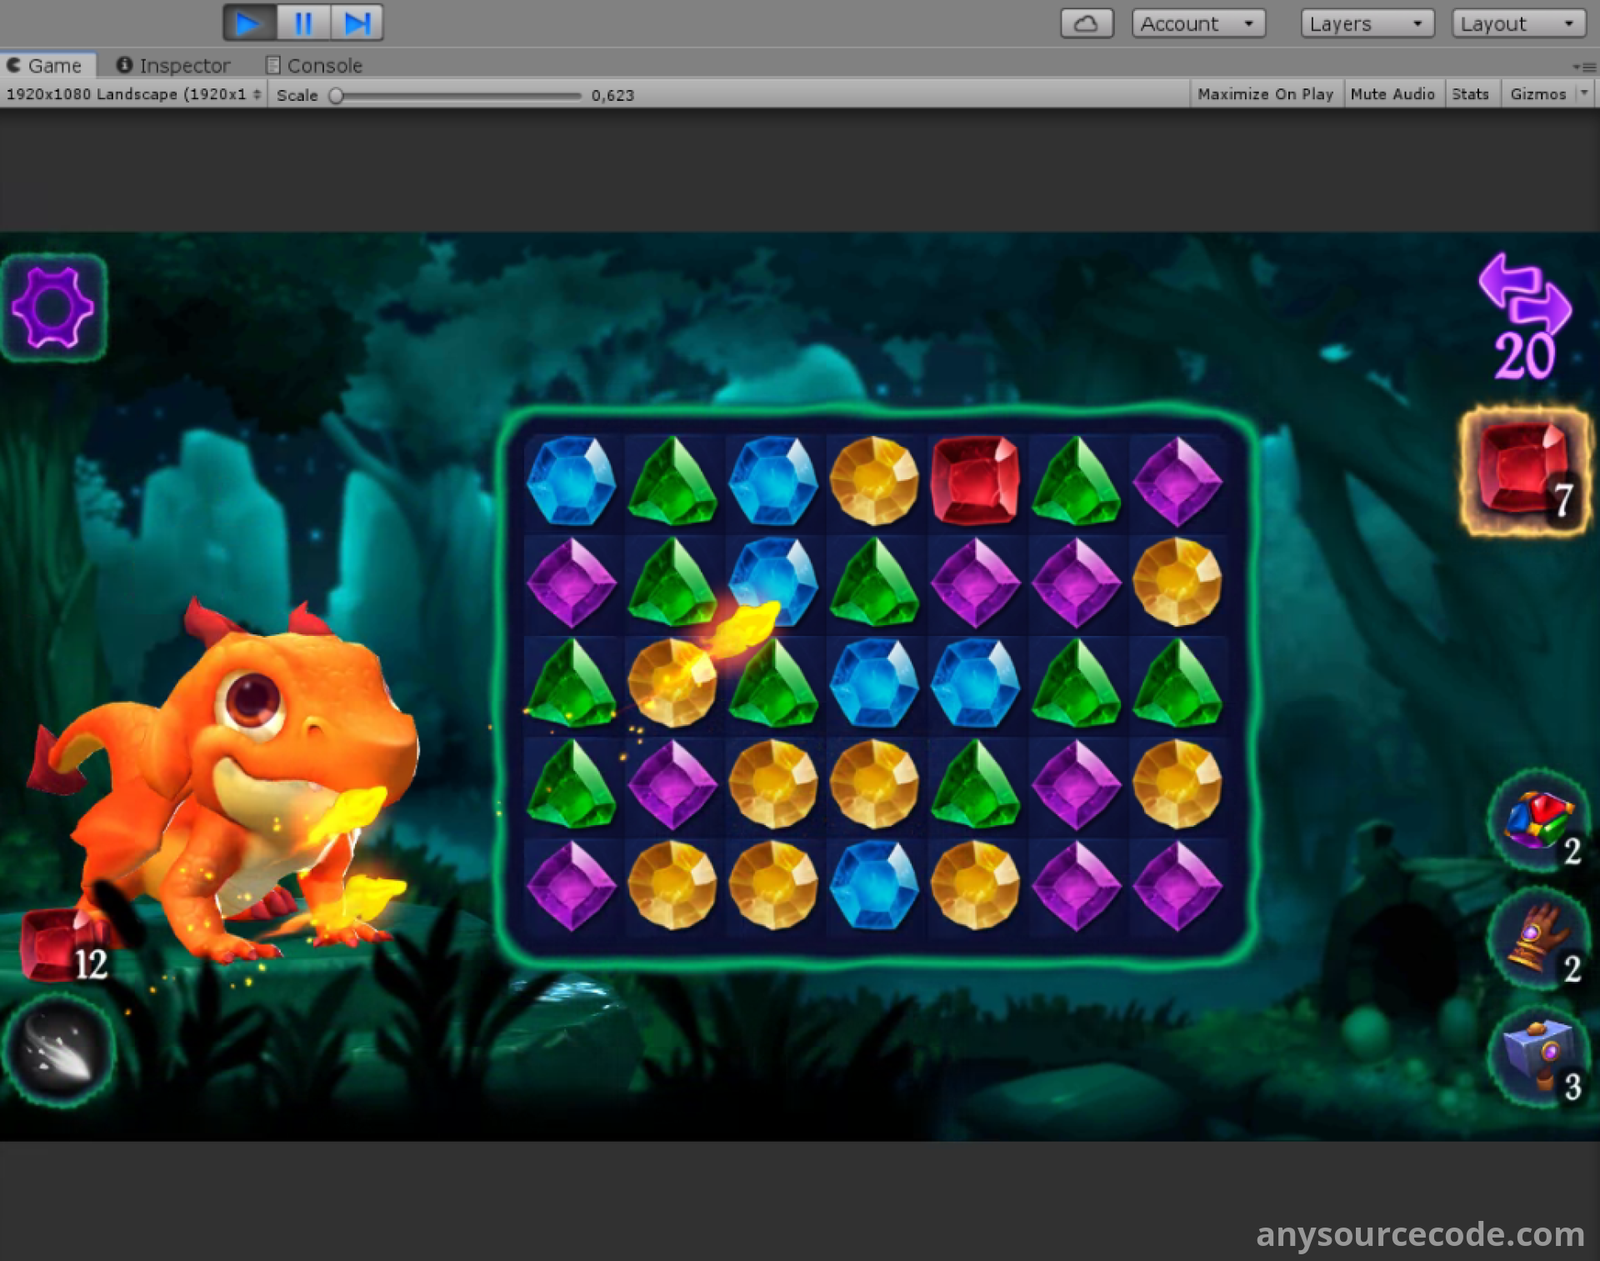The width and height of the screenshot is (1600, 1261).
Task: Activate the dragon fireball ability icon
Action: (x=59, y=1051)
